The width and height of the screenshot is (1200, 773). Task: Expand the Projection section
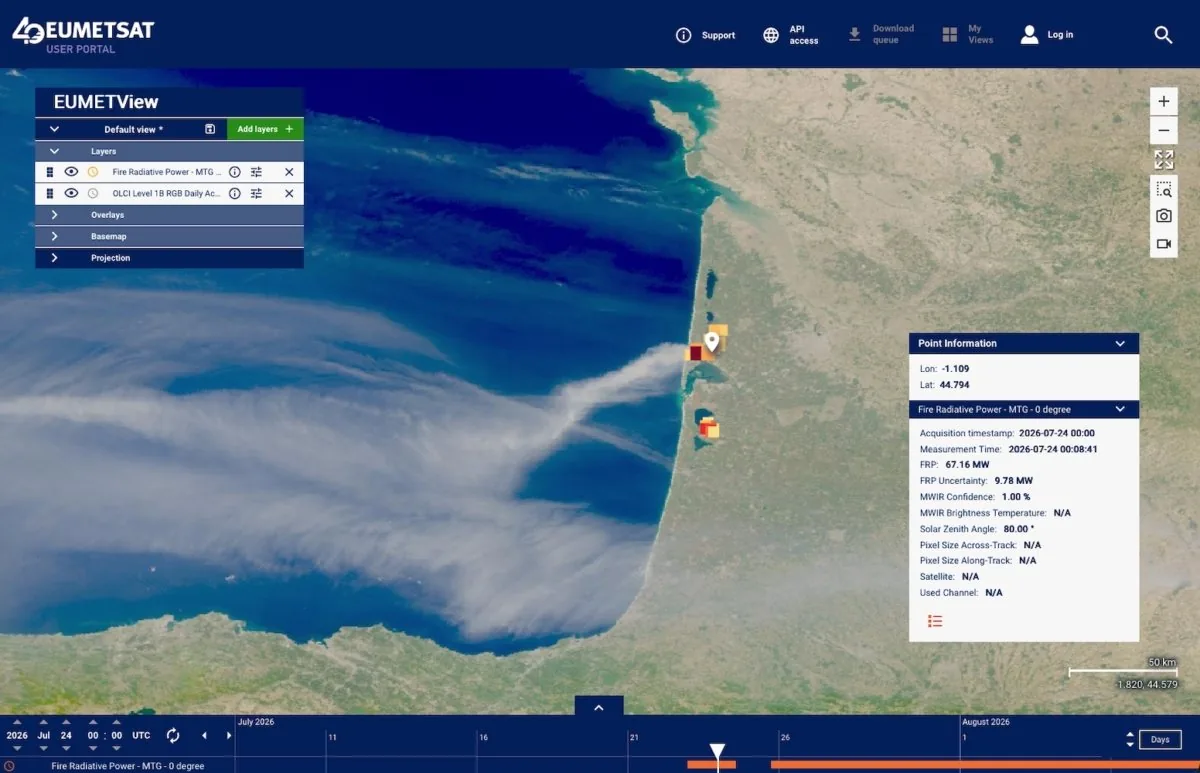[54, 258]
